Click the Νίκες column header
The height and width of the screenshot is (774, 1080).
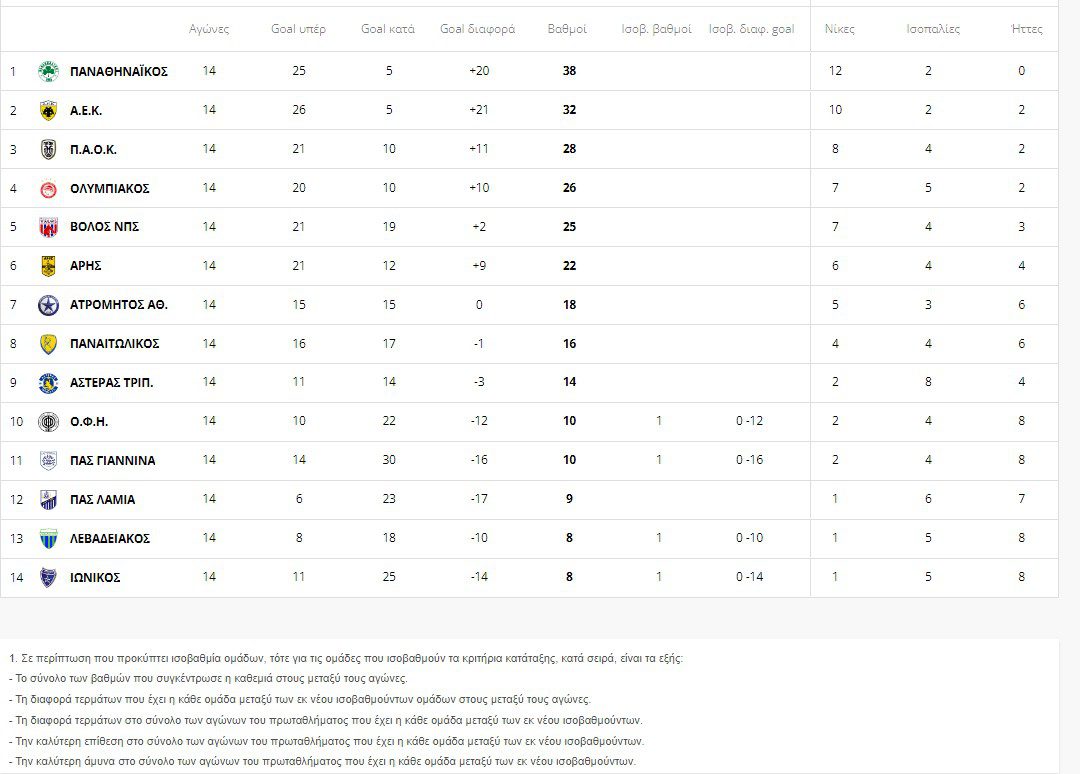point(839,29)
